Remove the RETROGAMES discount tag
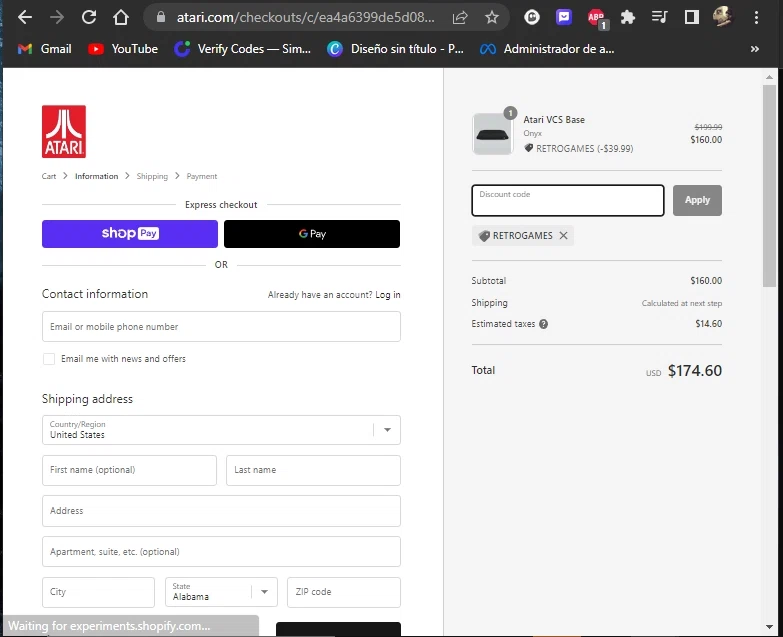The image size is (783, 637). pos(564,236)
